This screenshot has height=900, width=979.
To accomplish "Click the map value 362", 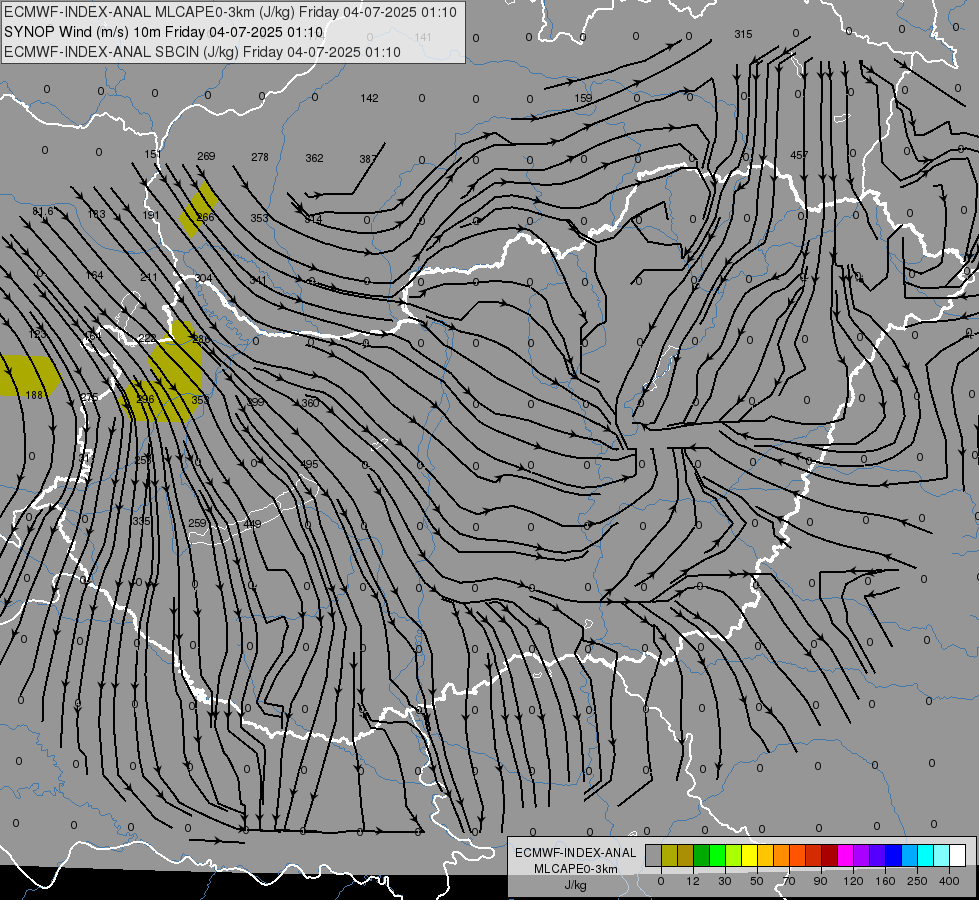I will click(x=314, y=158).
